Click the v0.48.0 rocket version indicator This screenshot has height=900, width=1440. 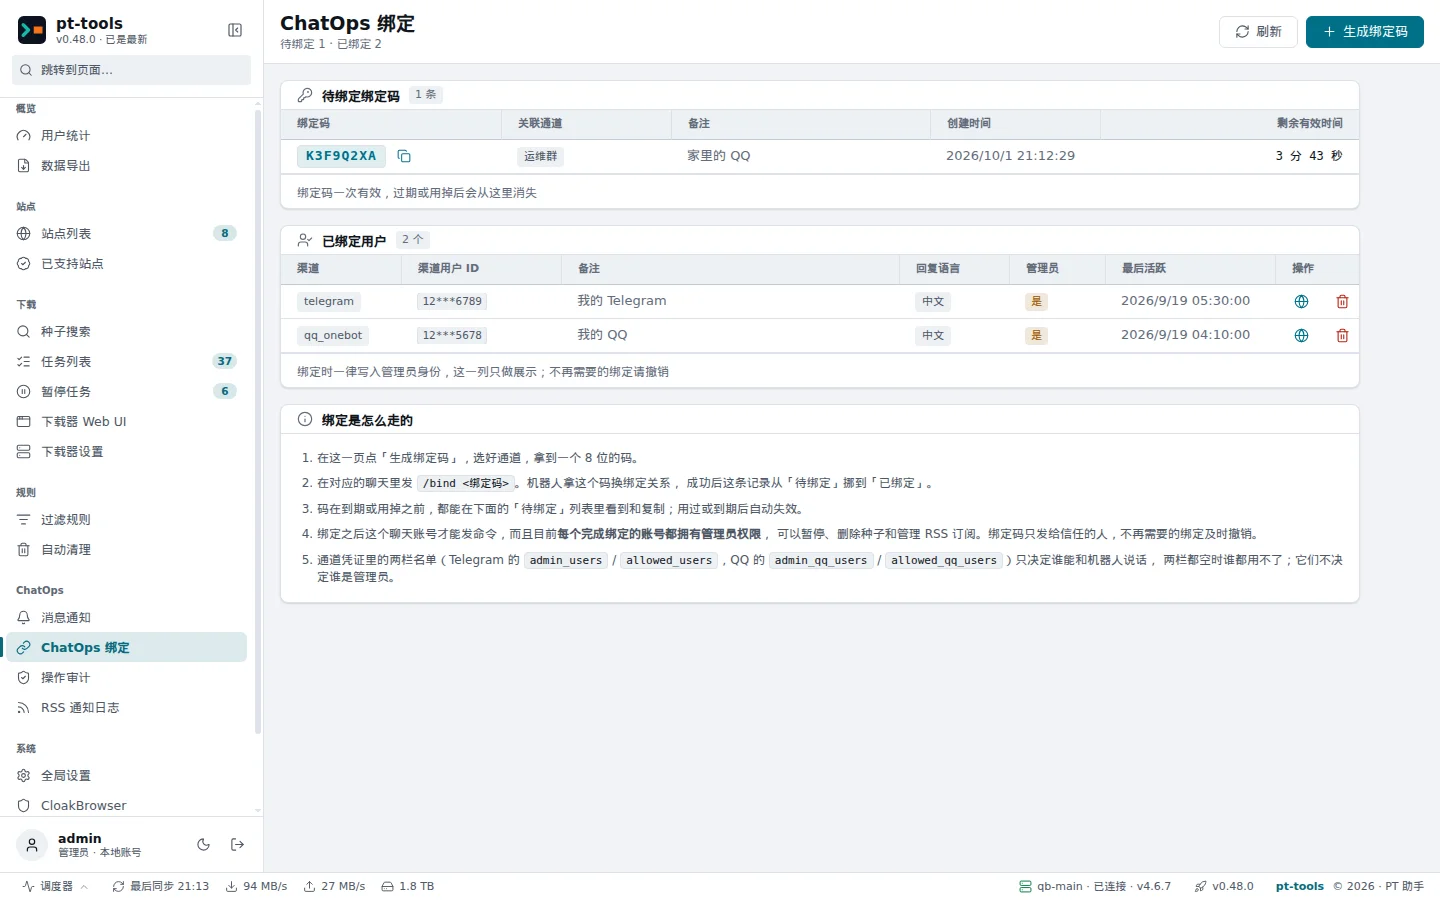[x=1223, y=887]
